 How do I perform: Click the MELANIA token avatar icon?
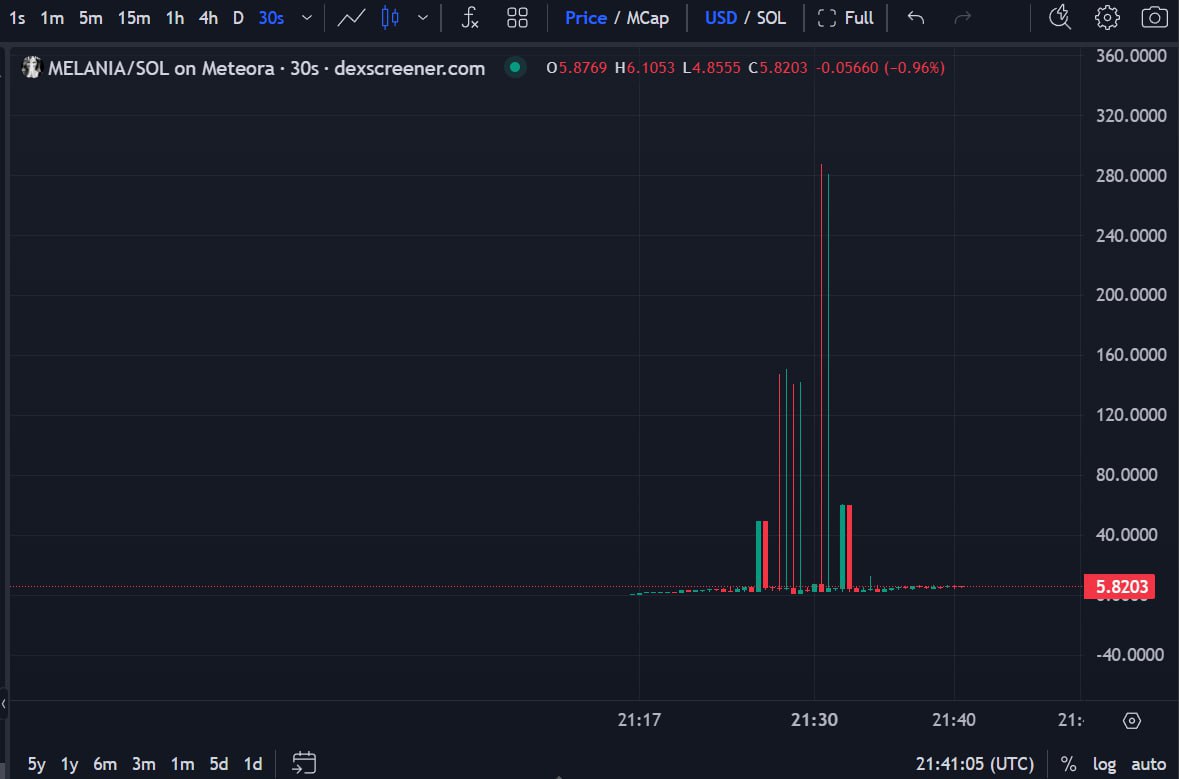[32, 68]
